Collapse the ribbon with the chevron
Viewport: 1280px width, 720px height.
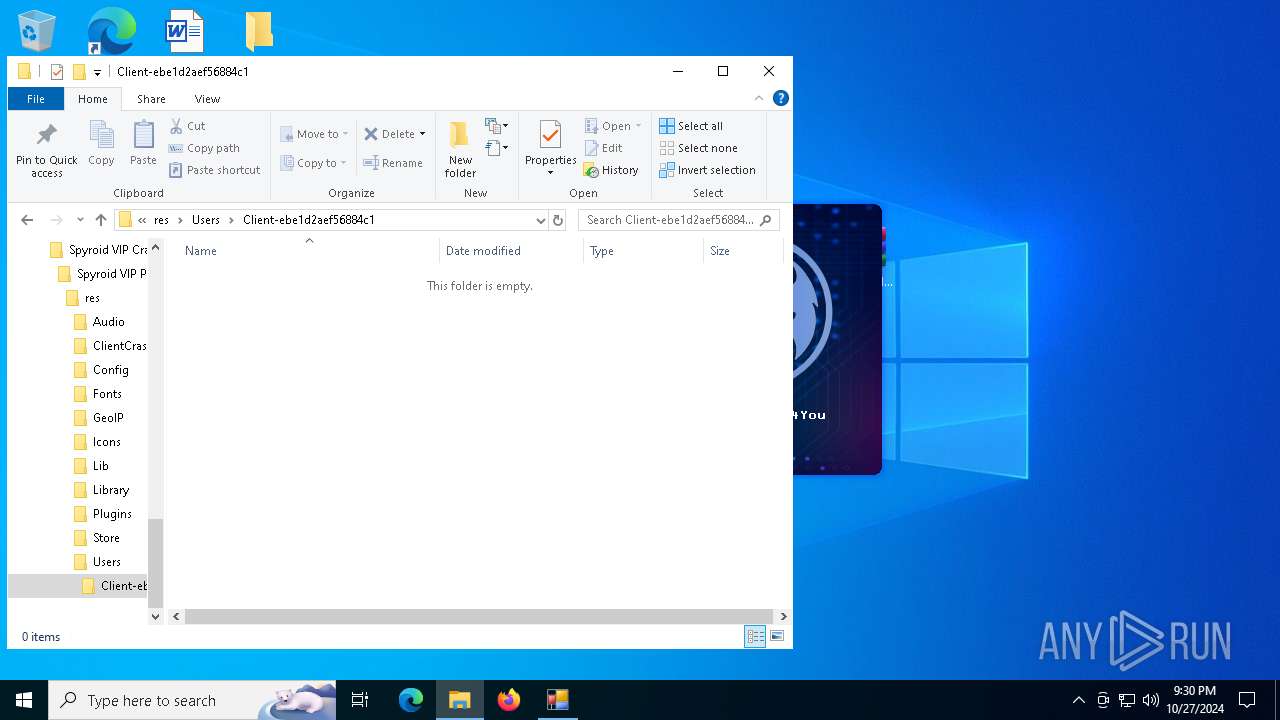(759, 98)
